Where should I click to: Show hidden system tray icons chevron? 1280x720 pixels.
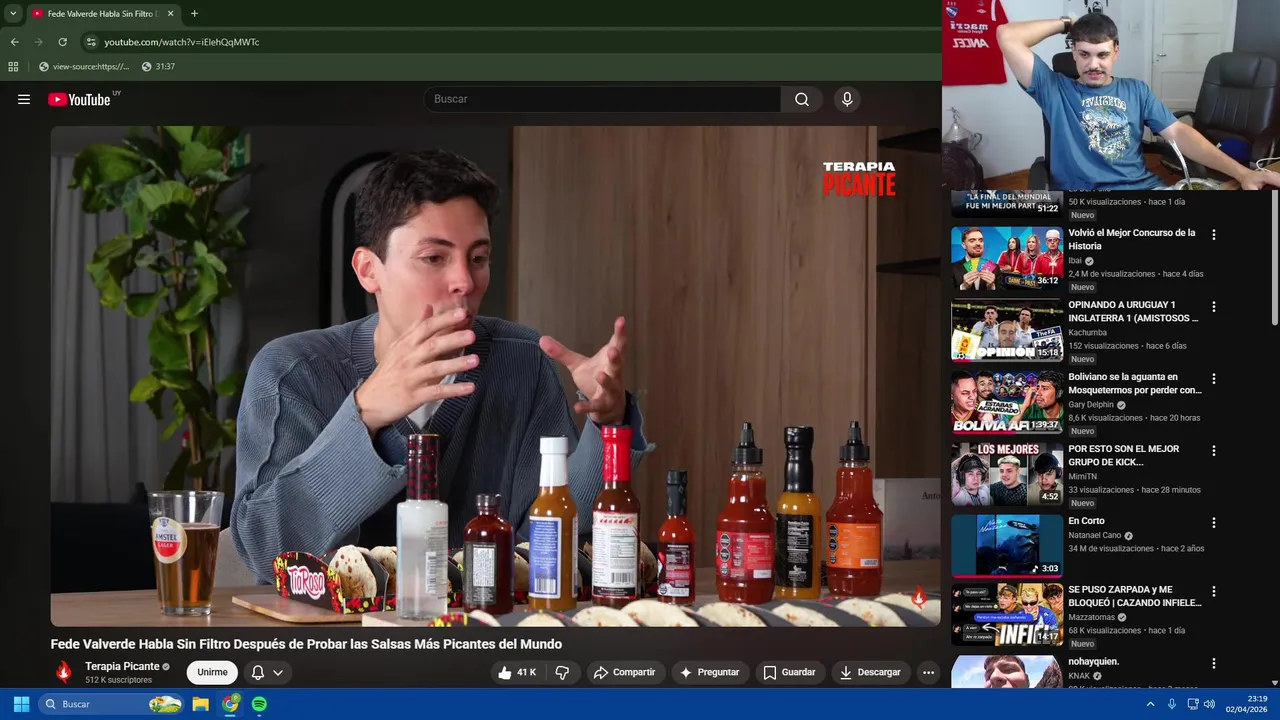[1150, 704]
